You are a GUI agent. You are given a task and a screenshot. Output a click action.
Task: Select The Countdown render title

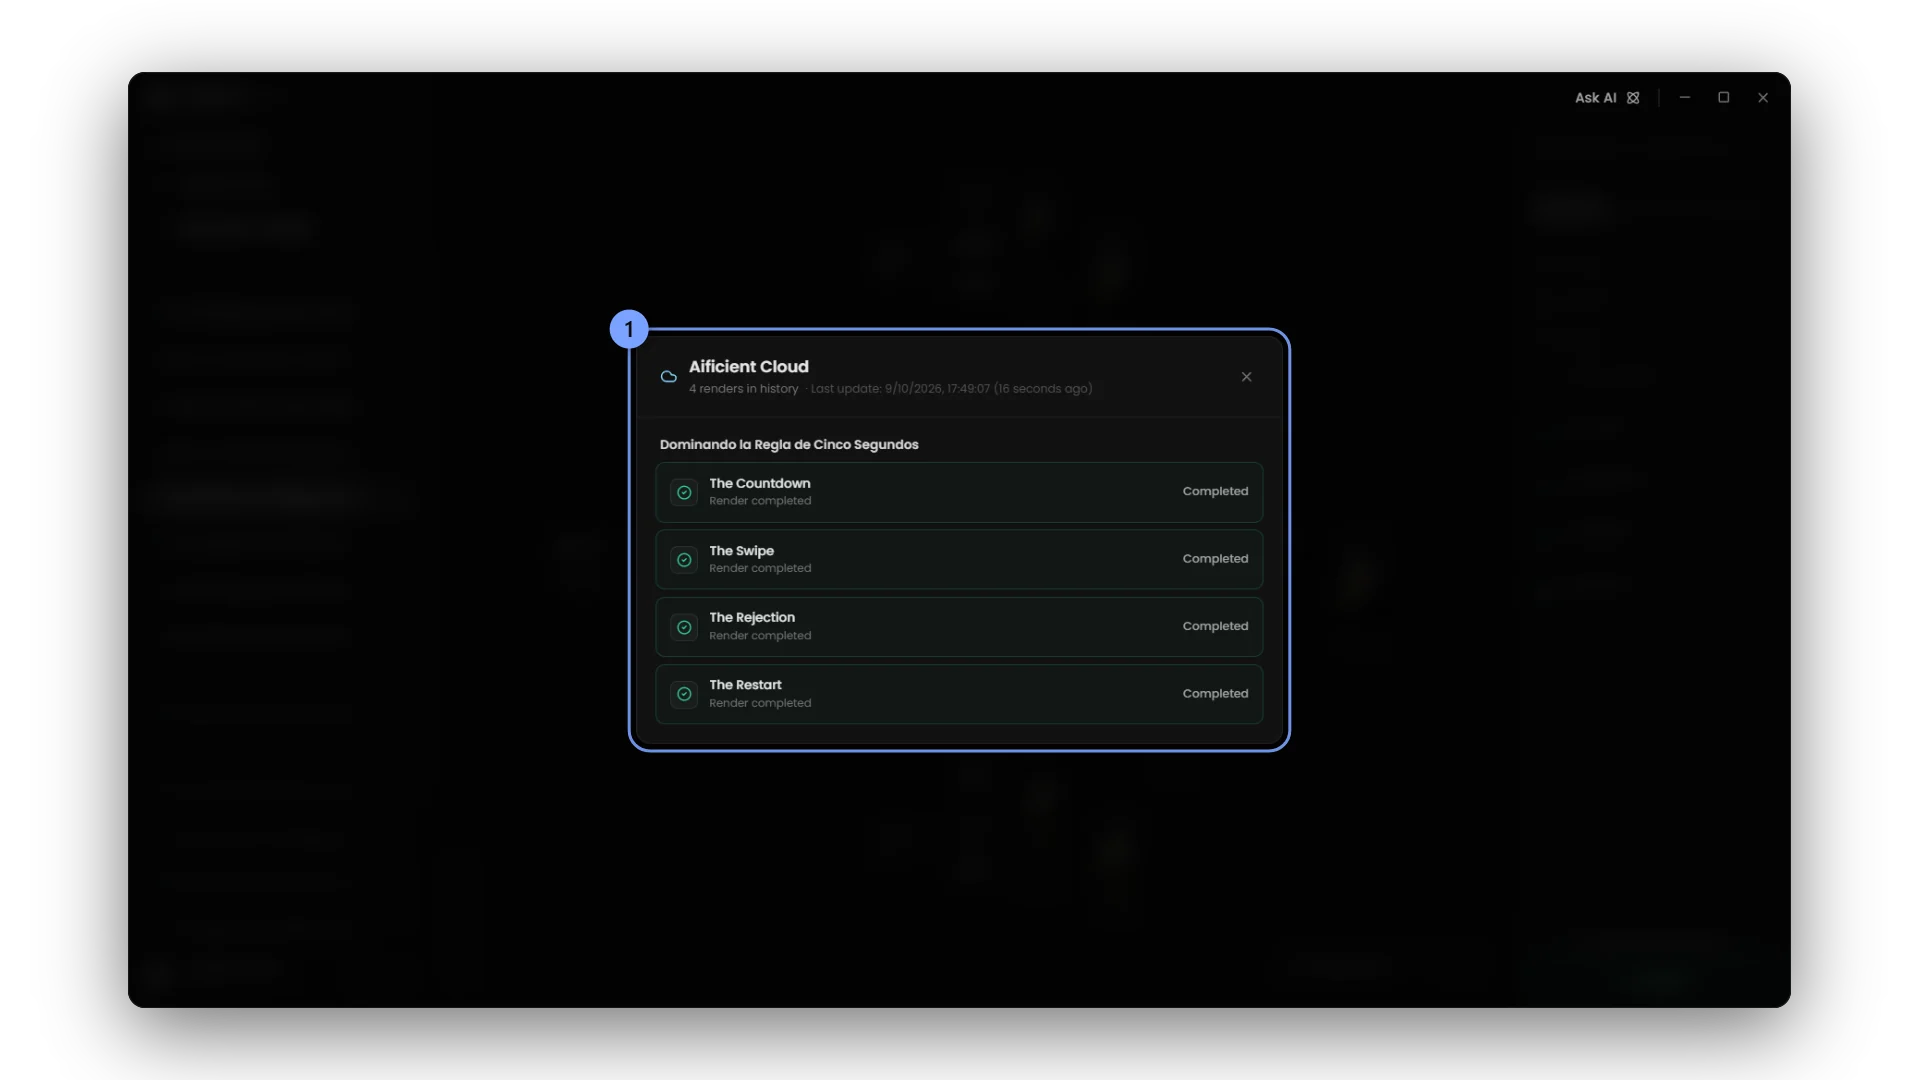tap(760, 483)
